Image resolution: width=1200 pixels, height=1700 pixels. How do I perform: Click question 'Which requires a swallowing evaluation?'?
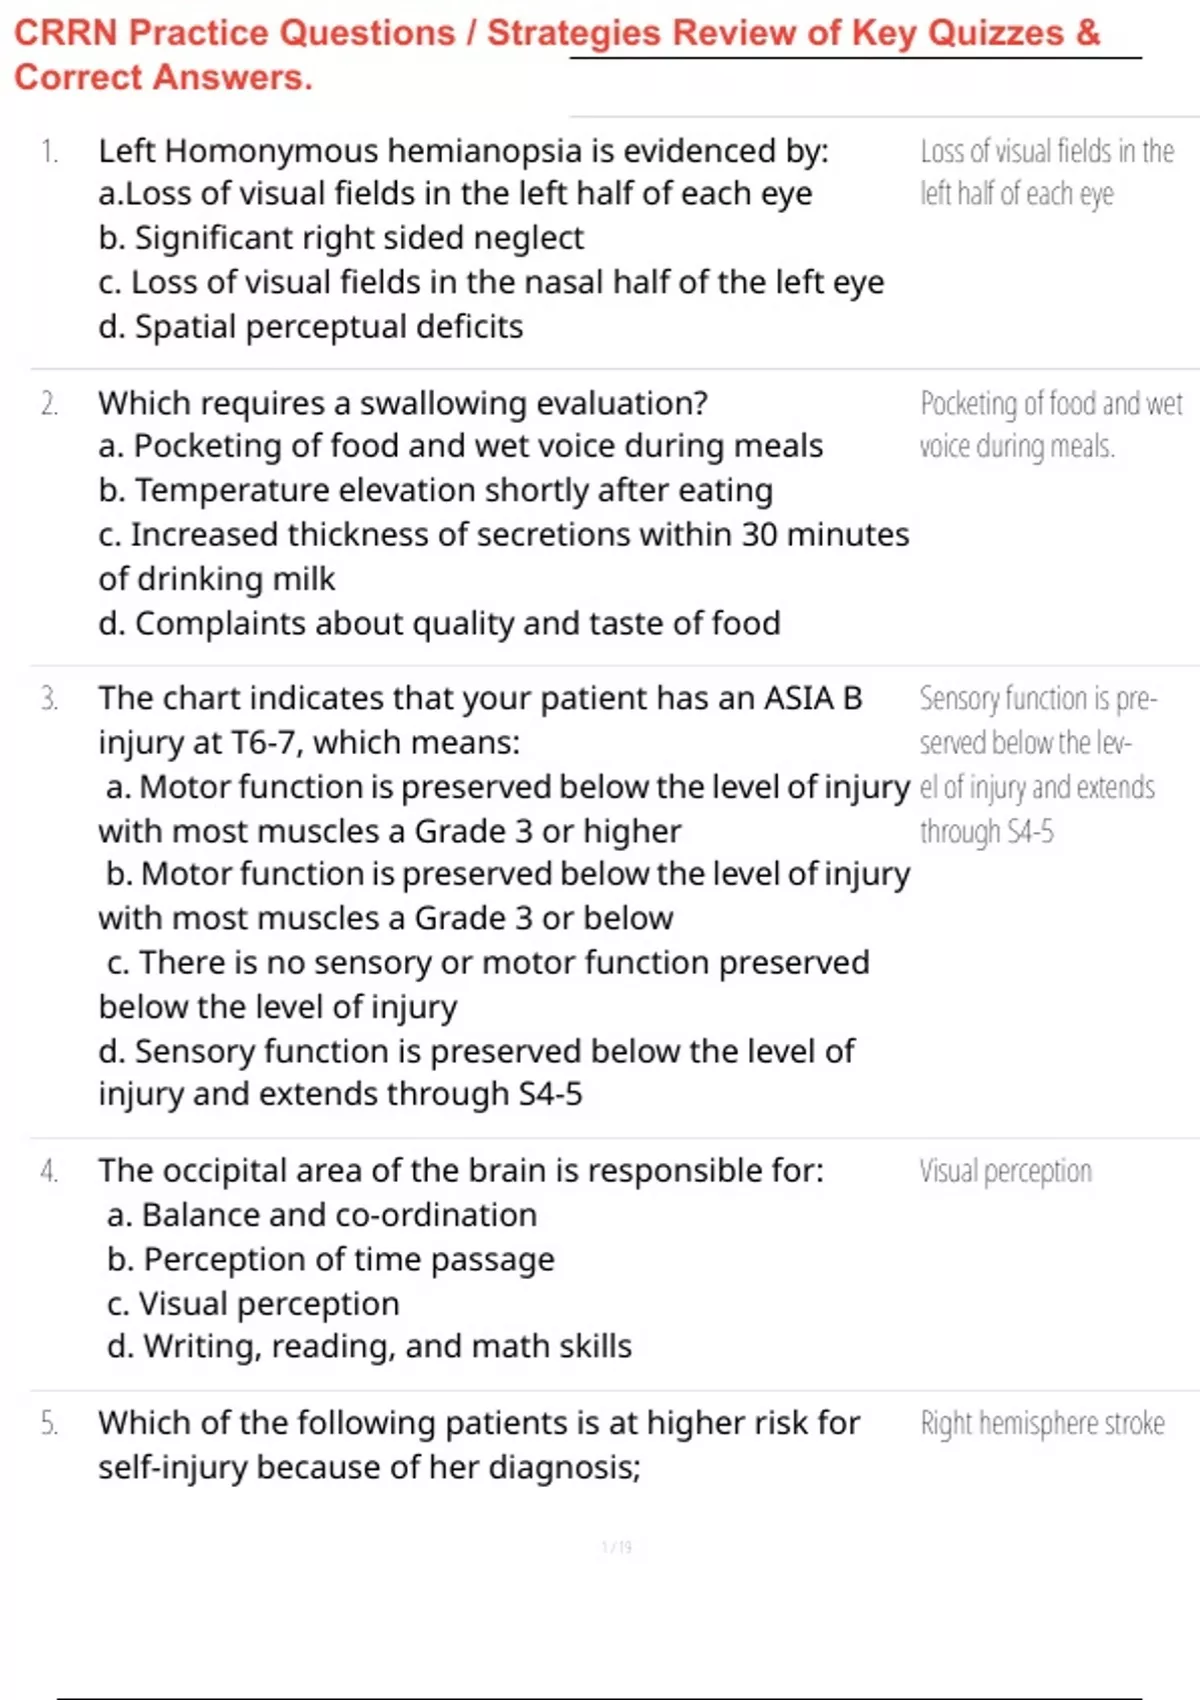click(x=403, y=403)
